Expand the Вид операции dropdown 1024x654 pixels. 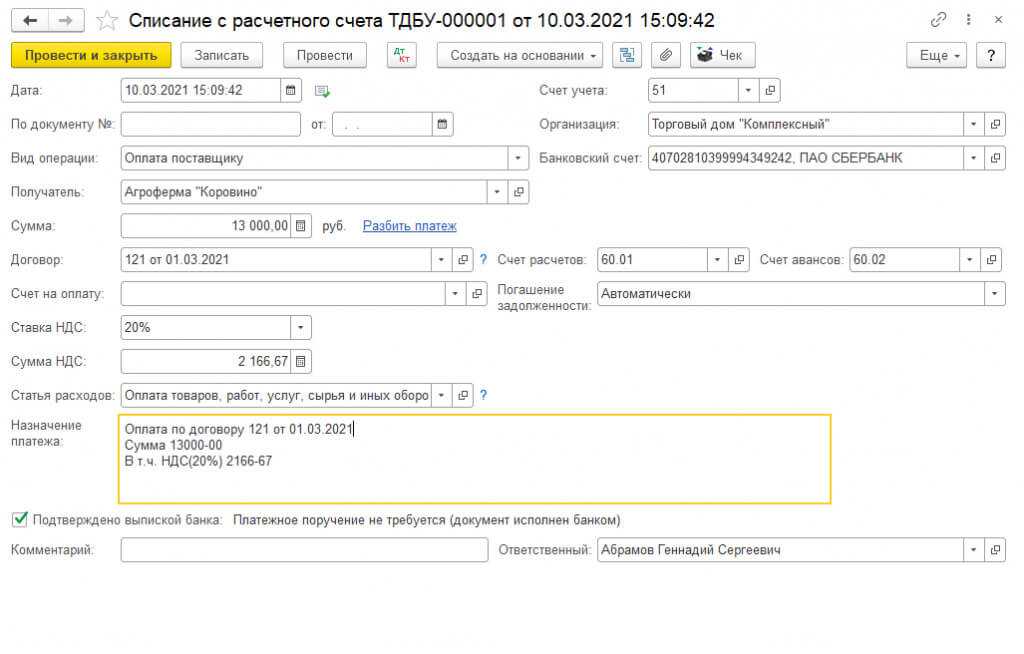518,158
